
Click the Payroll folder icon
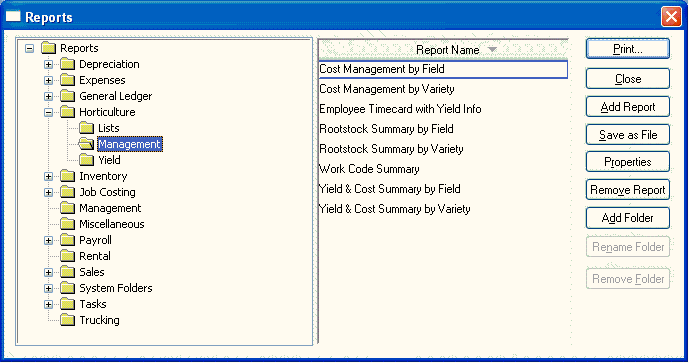[67, 240]
